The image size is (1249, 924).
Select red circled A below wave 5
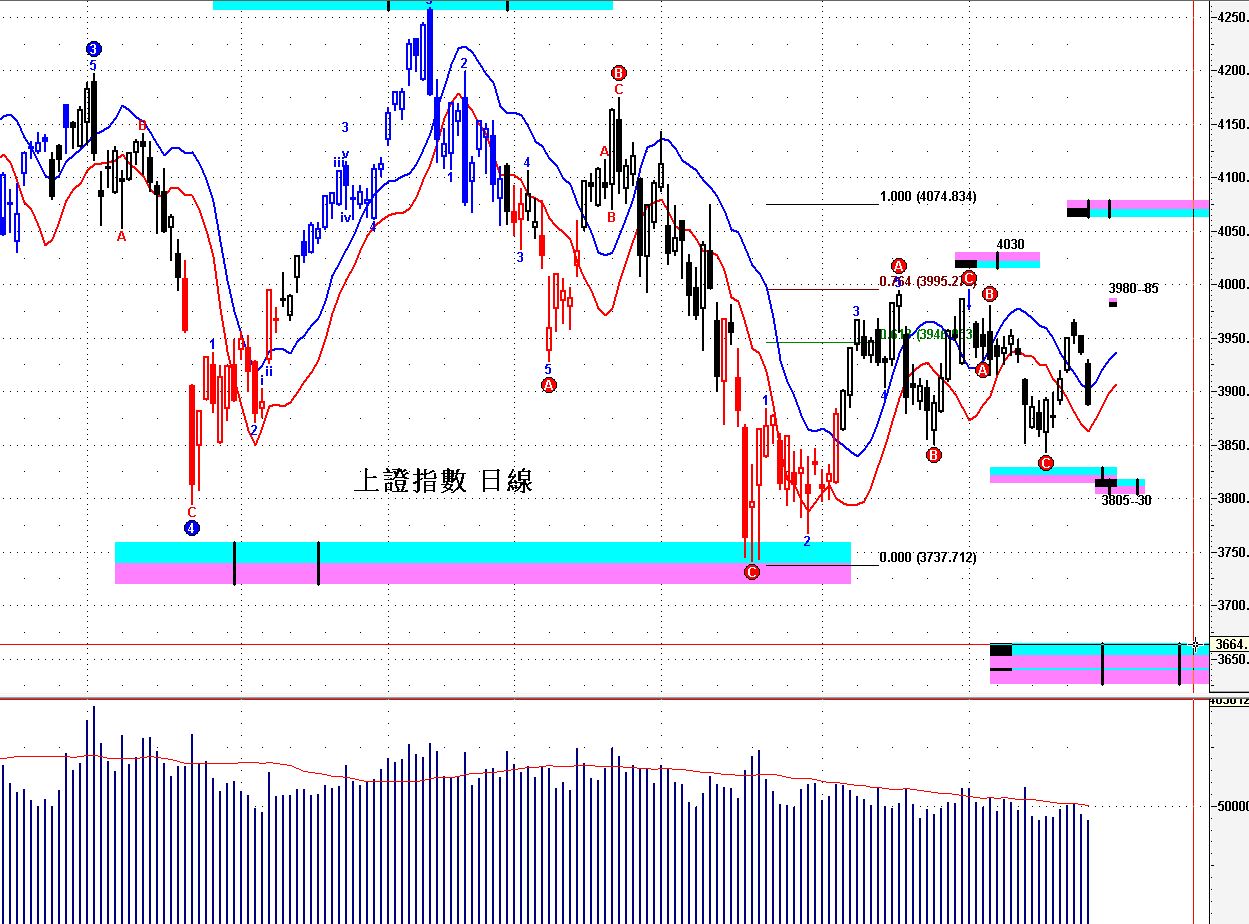[548, 385]
